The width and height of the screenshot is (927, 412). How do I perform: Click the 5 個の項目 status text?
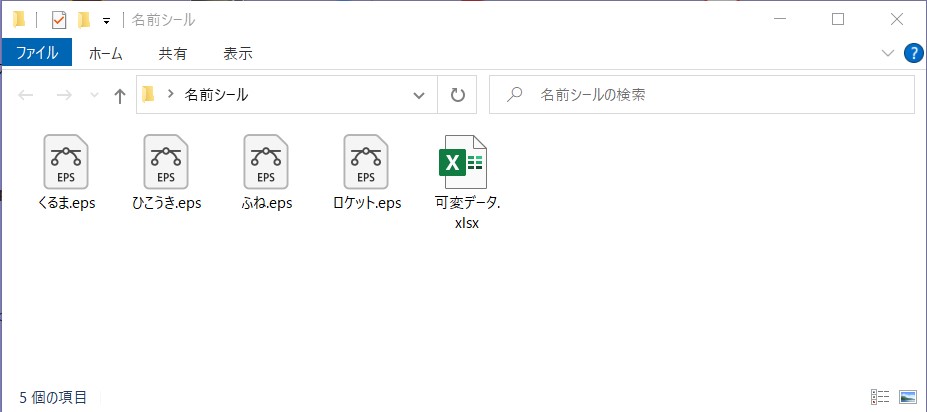(x=53, y=397)
